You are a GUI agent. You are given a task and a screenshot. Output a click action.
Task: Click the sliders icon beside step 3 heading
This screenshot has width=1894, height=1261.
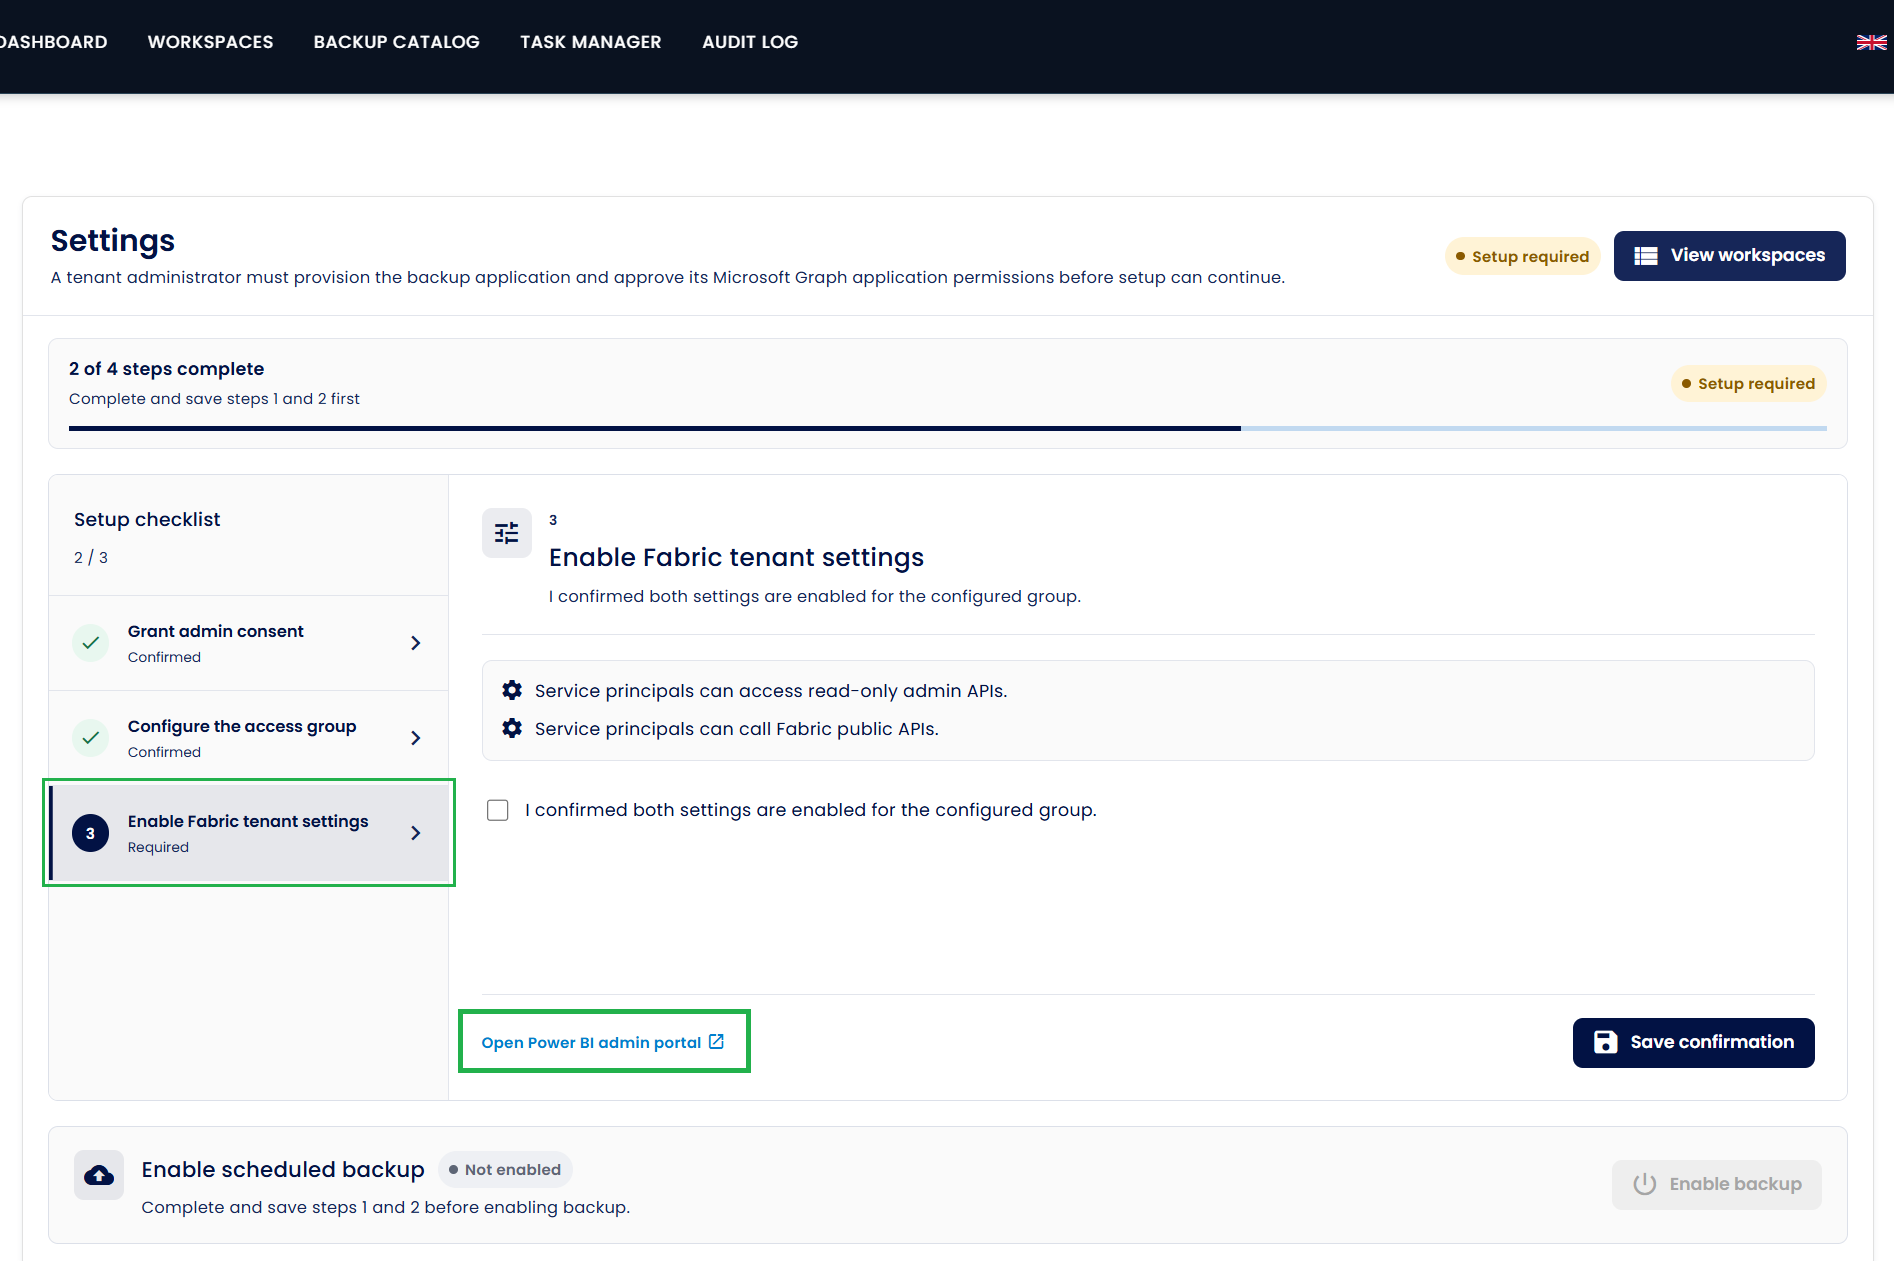[507, 533]
